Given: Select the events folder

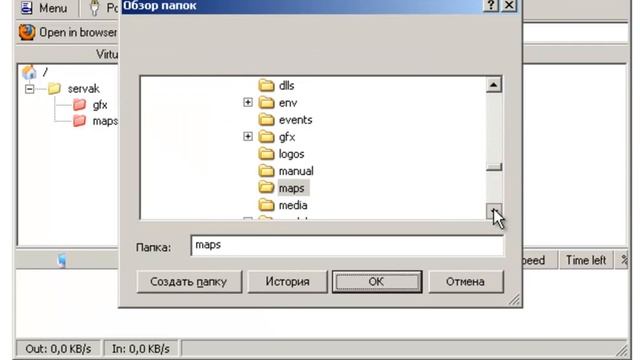Looking at the screenshot, I should coord(286,120).
